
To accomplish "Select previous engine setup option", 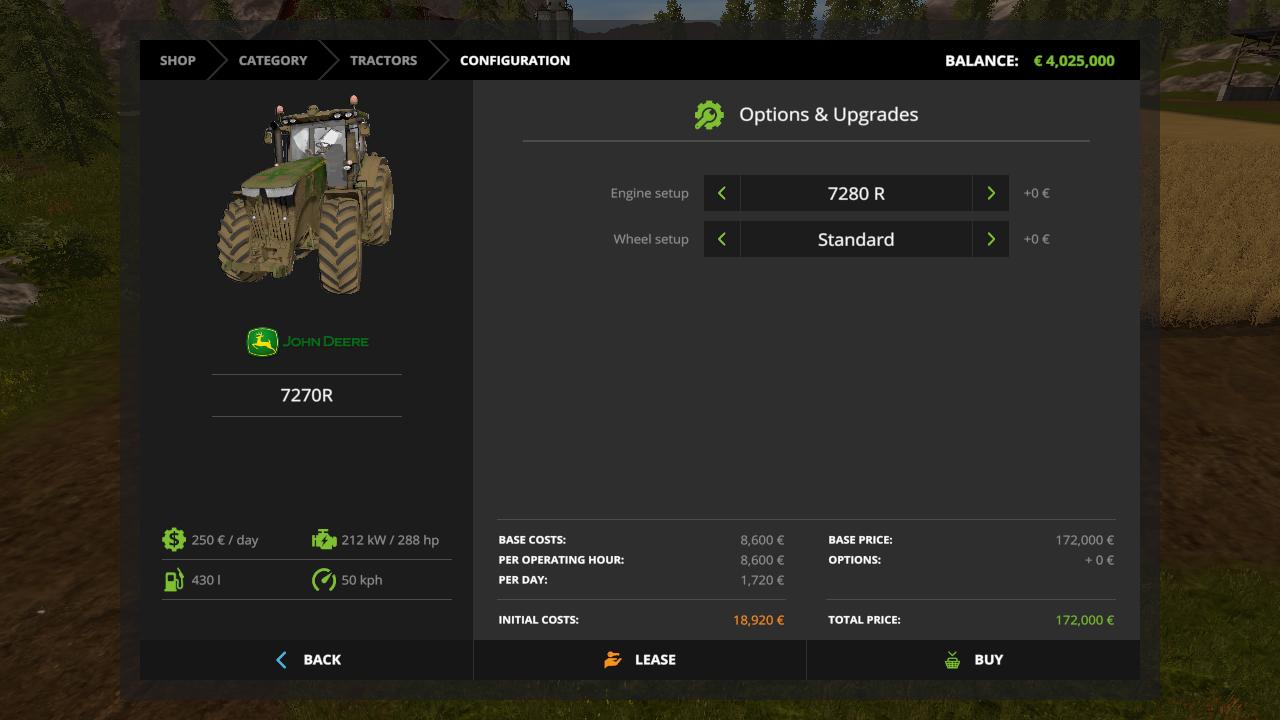I will pyautogui.click(x=722, y=193).
